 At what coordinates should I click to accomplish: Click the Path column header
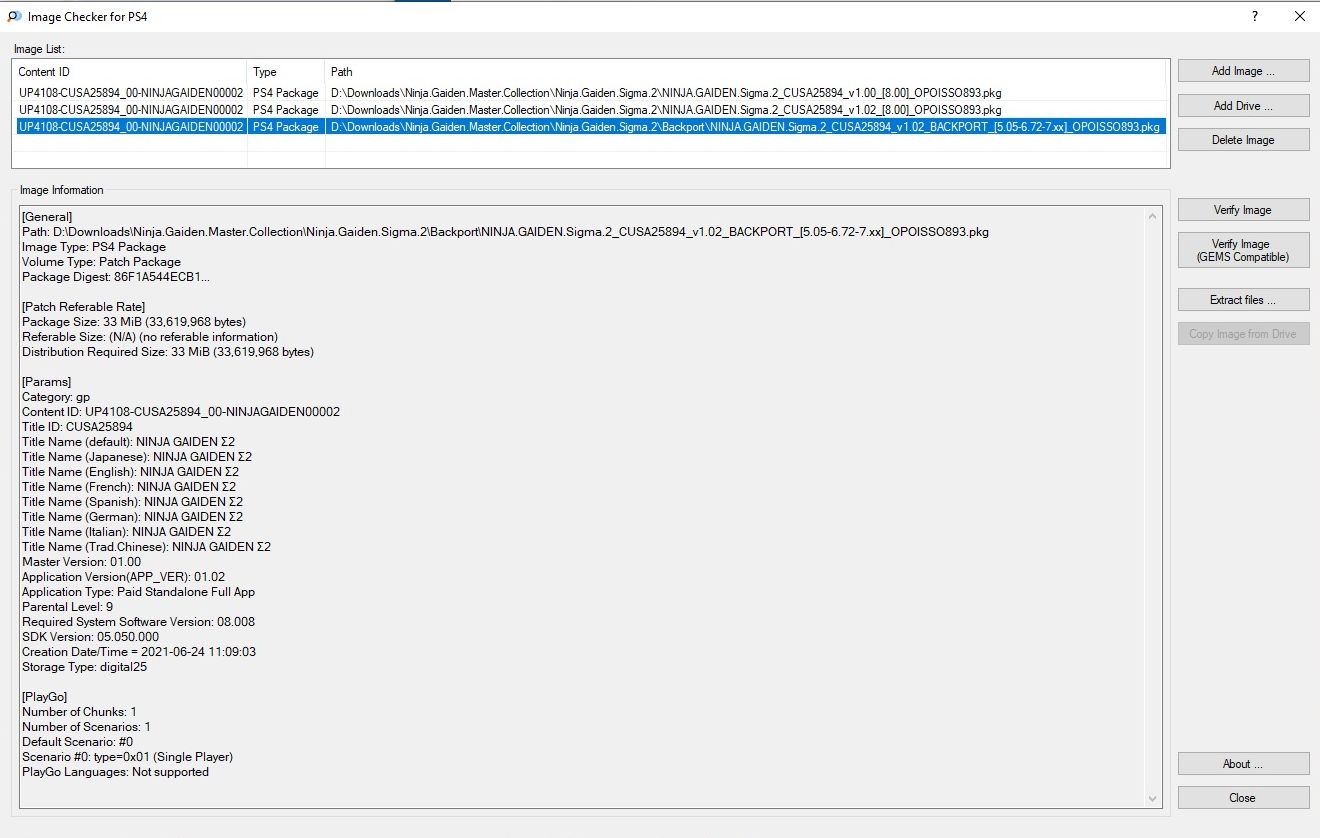(745, 72)
